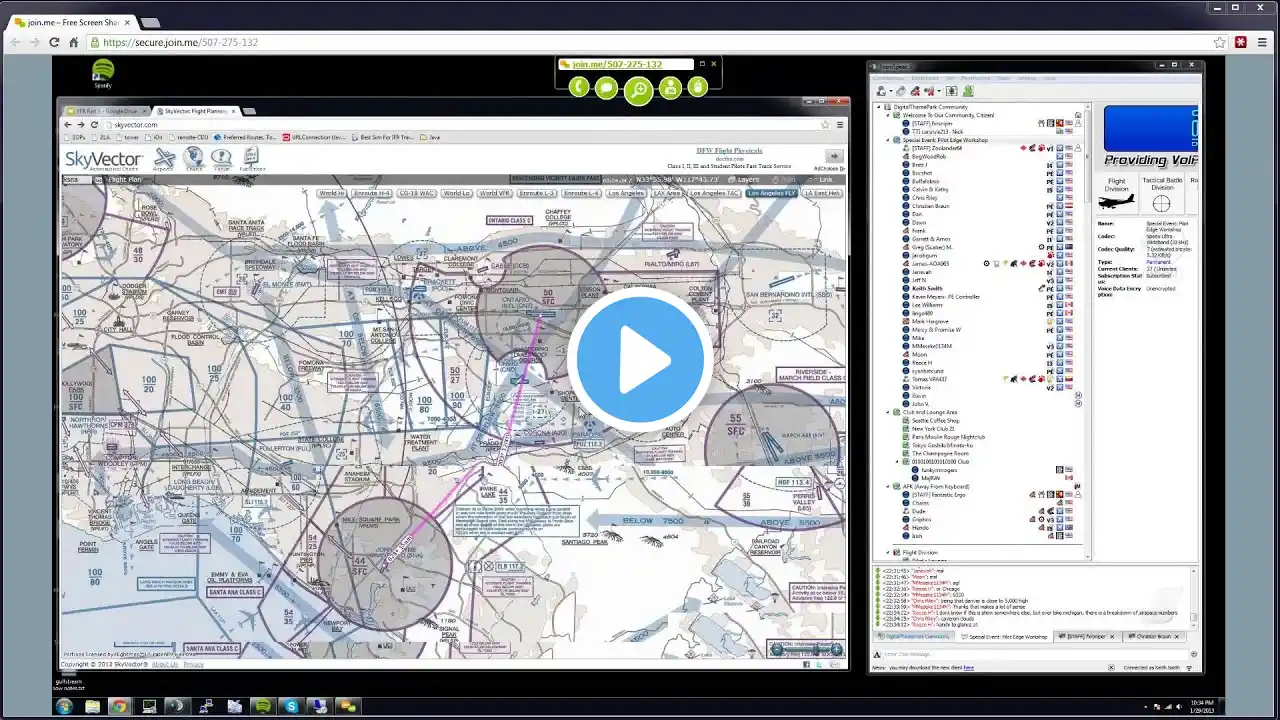Screen dimensions: 1280x720
Task: Bookmark the outer page with the star icon
Action: (x=1219, y=42)
